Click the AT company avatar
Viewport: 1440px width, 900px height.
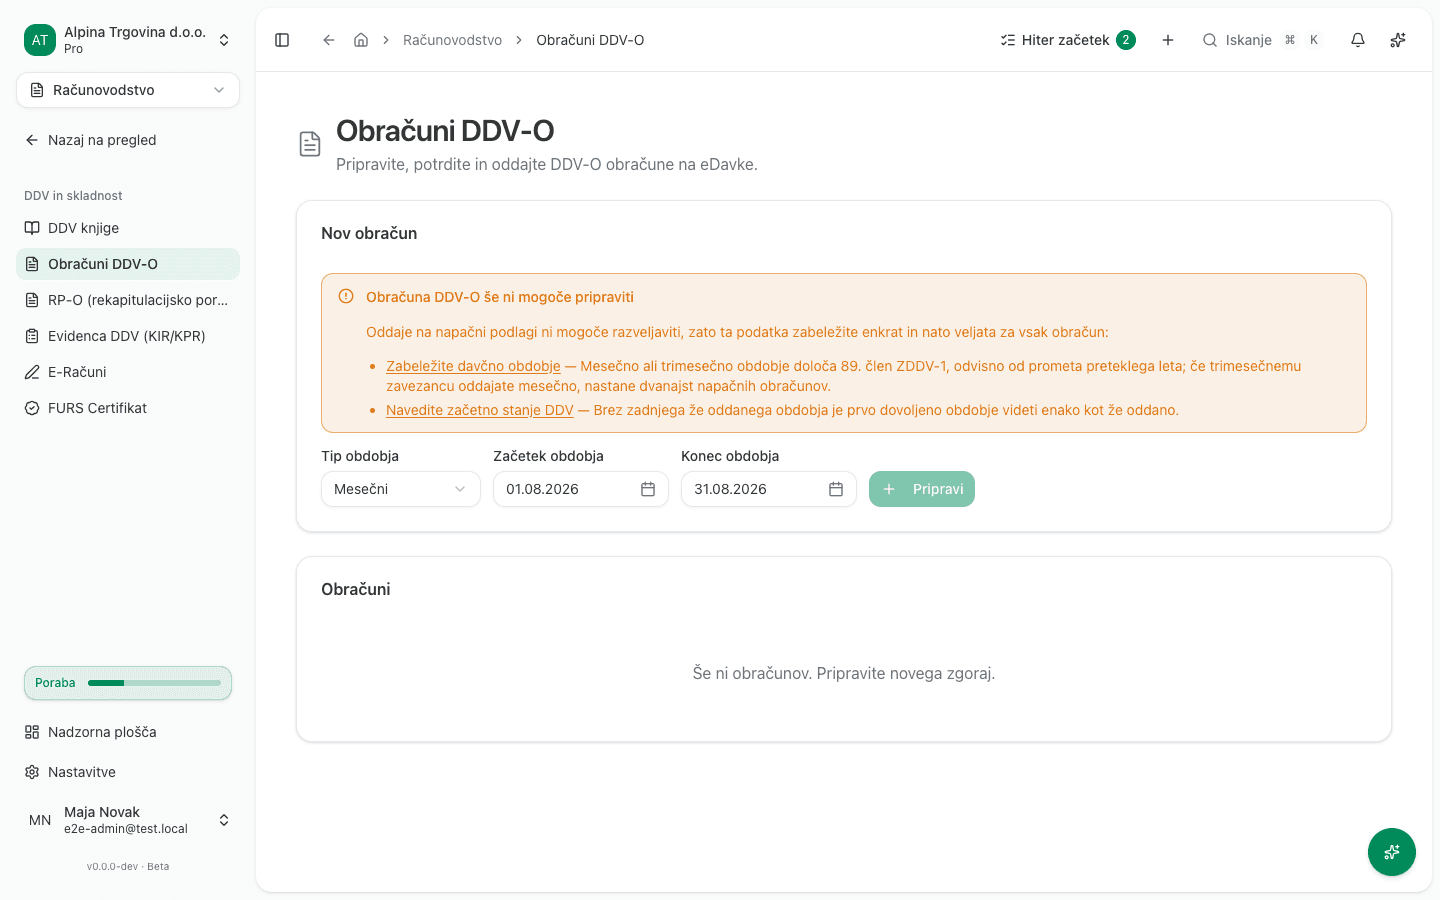[40, 40]
